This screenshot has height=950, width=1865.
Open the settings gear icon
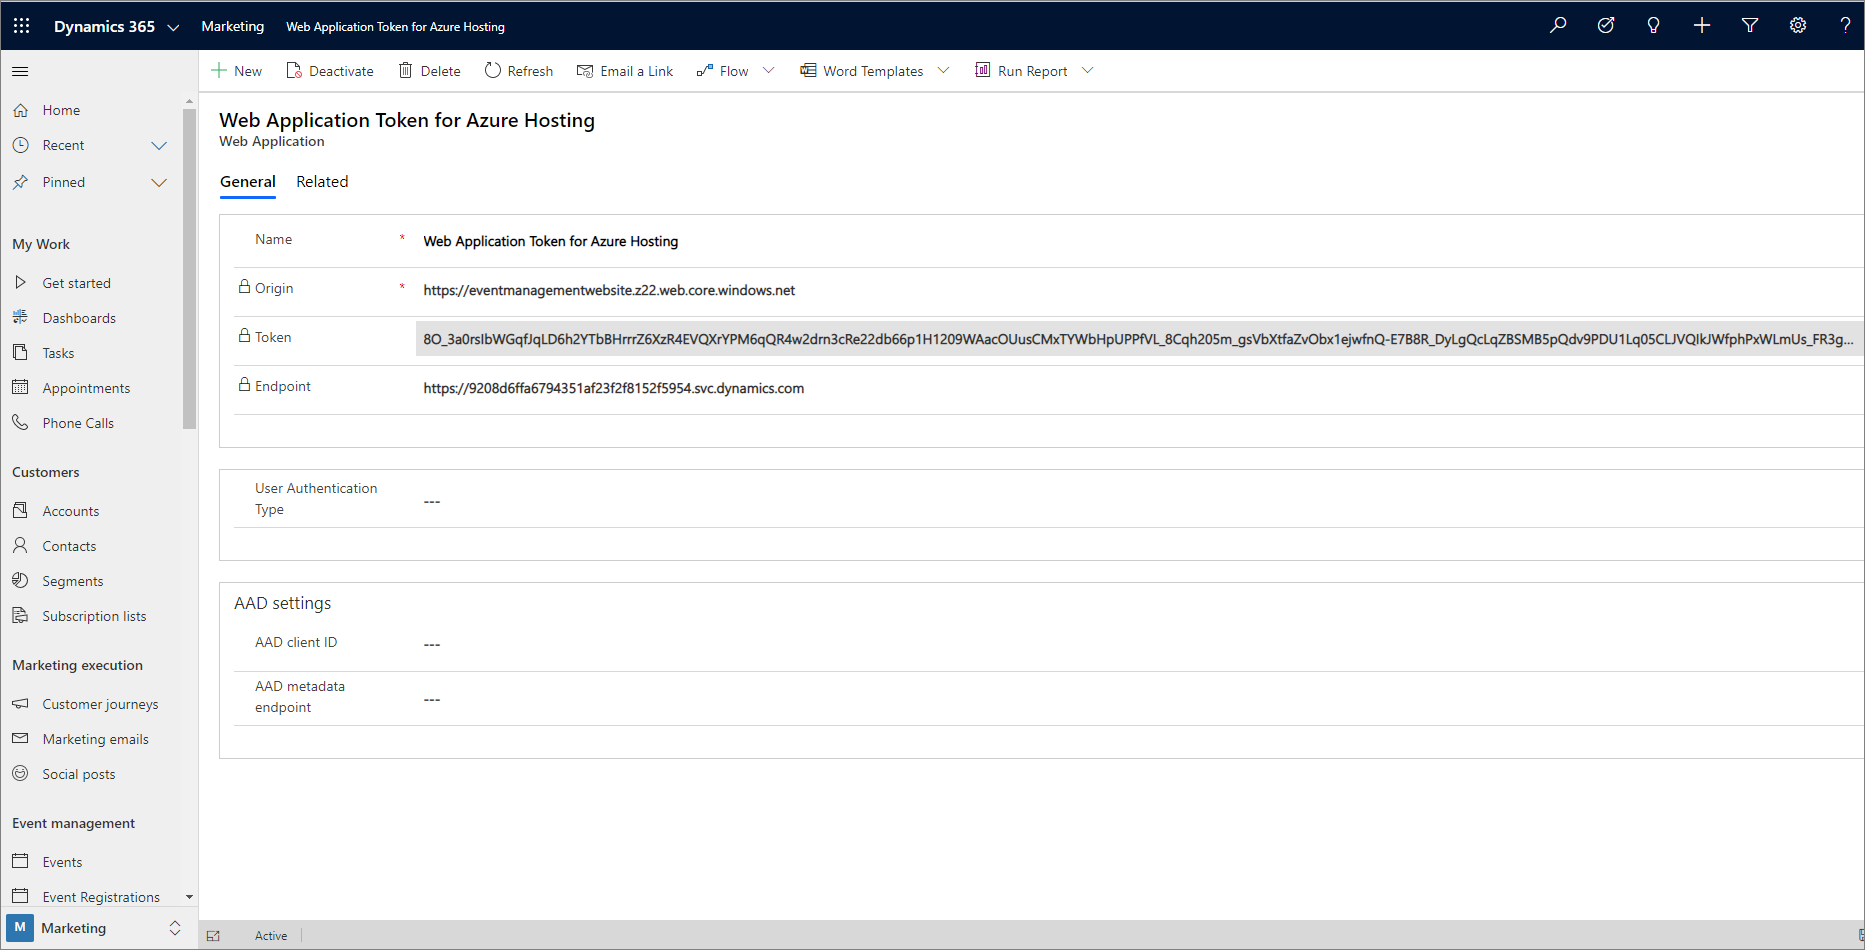tap(1798, 26)
